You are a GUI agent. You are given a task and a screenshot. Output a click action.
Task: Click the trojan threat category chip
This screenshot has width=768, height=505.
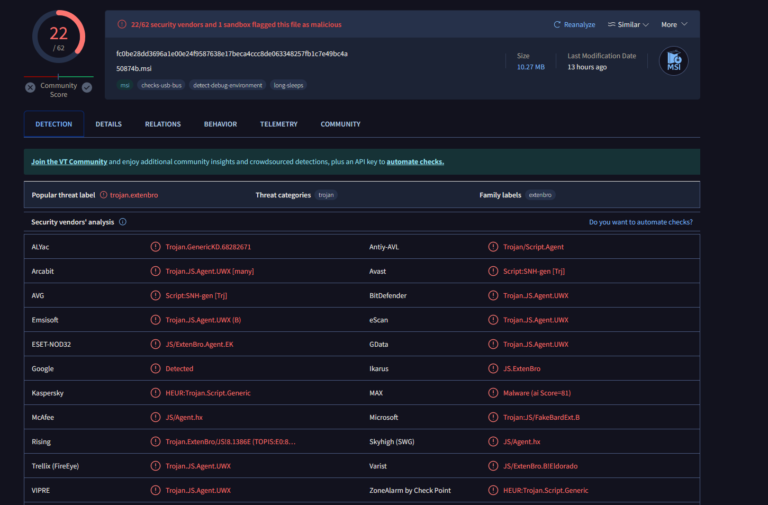coord(326,195)
